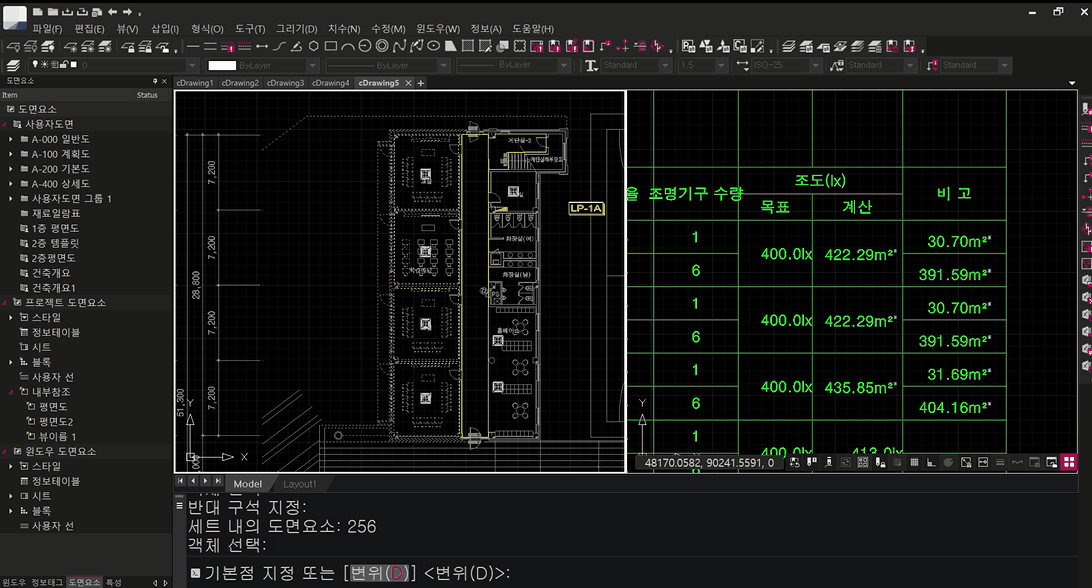Open the ByLayer linetype dropdown

(443, 65)
